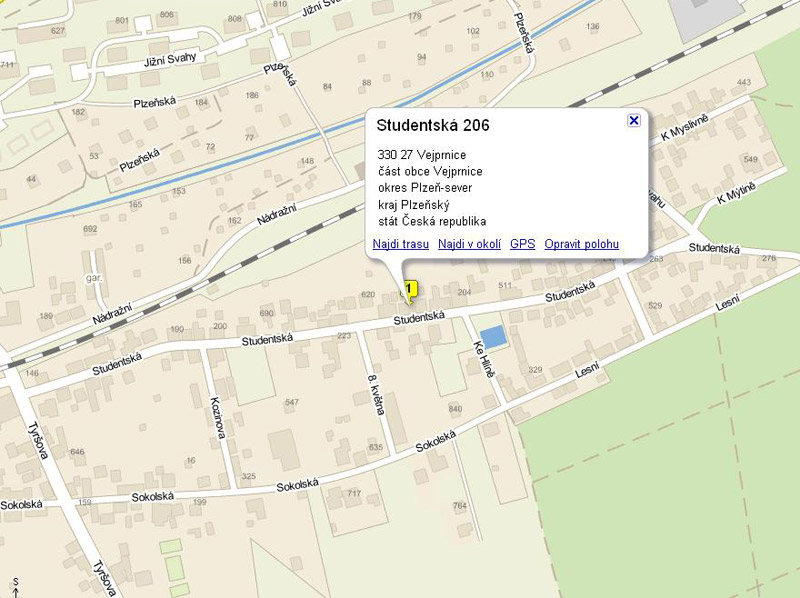Select the Opravit polohu link
This screenshot has width=800, height=598.
click(x=581, y=244)
